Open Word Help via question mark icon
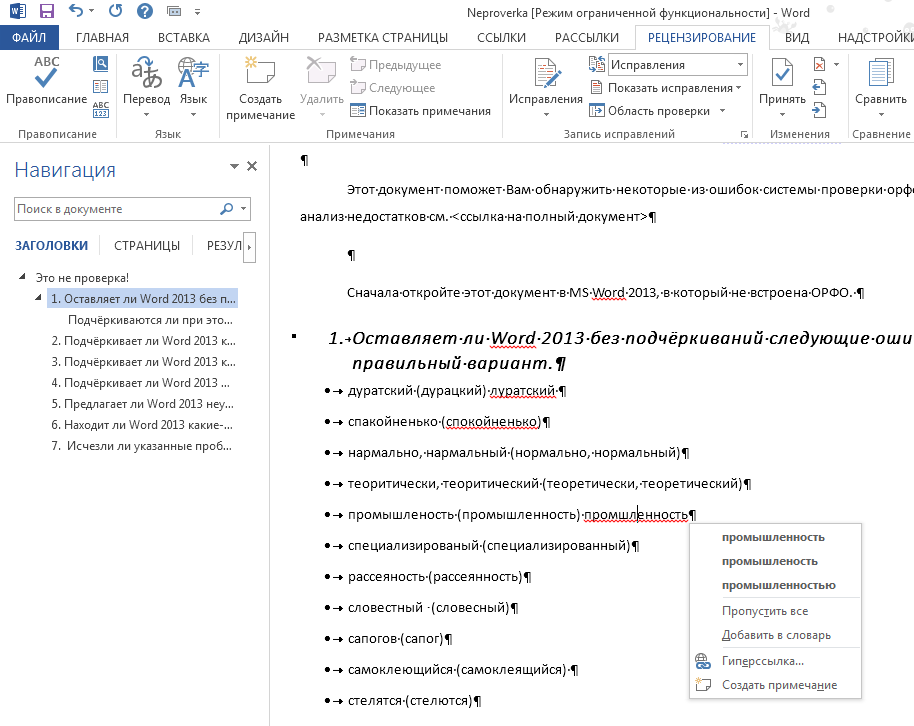The width and height of the screenshot is (914, 726). (x=145, y=10)
